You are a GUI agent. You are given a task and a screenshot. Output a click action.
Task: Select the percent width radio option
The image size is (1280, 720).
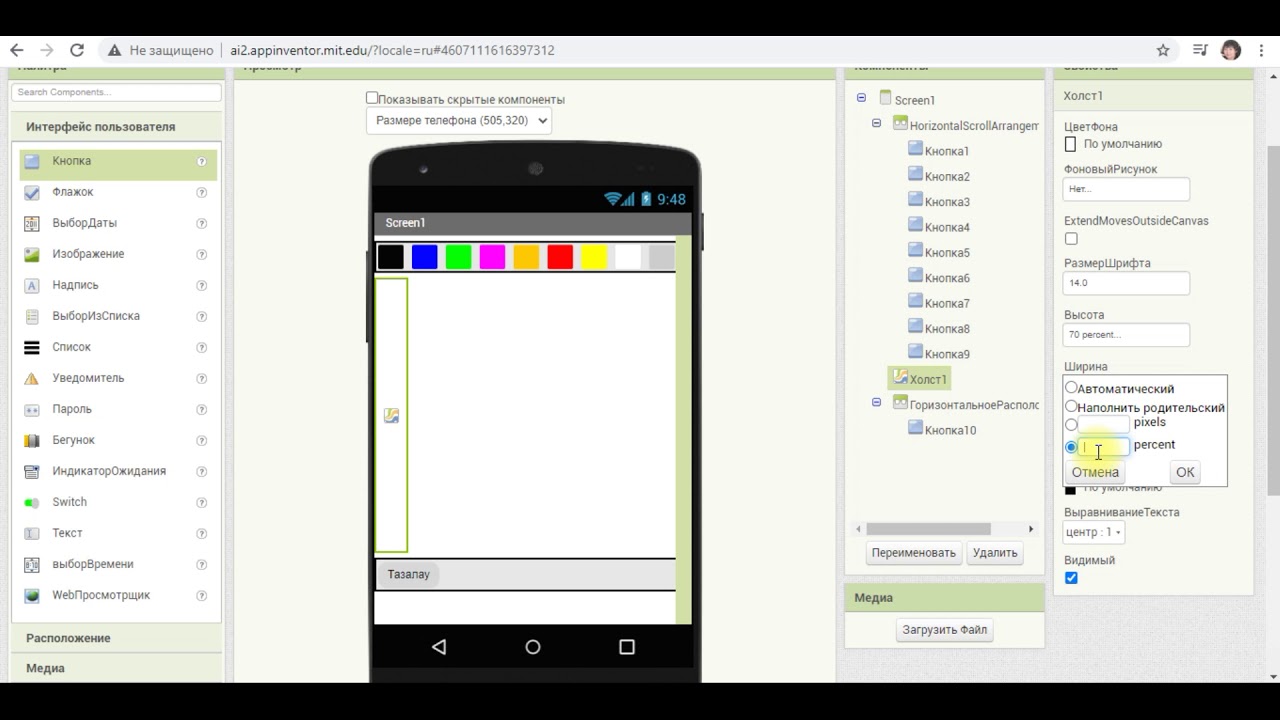pyautogui.click(x=1071, y=447)
